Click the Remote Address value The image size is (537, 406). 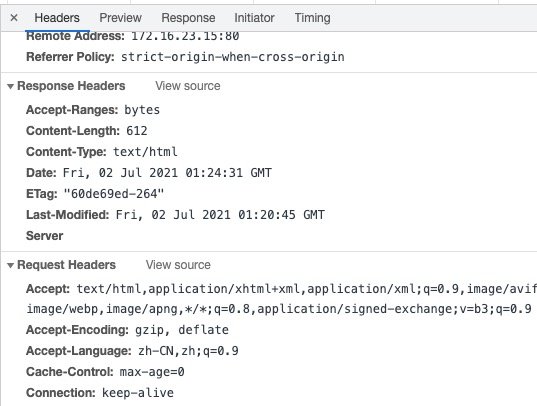pyautogui.click(x=185, y=36)
